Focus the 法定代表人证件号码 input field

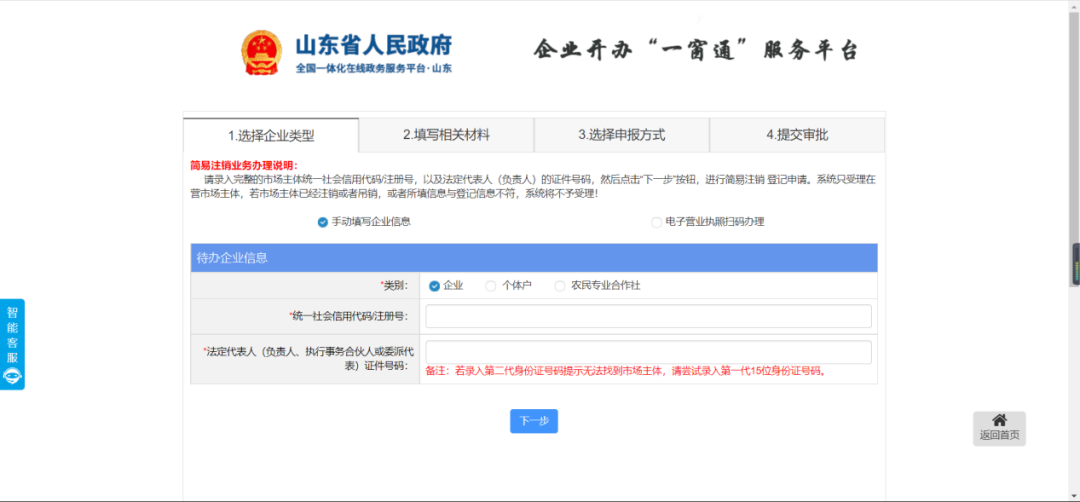(x=648, y=352)
